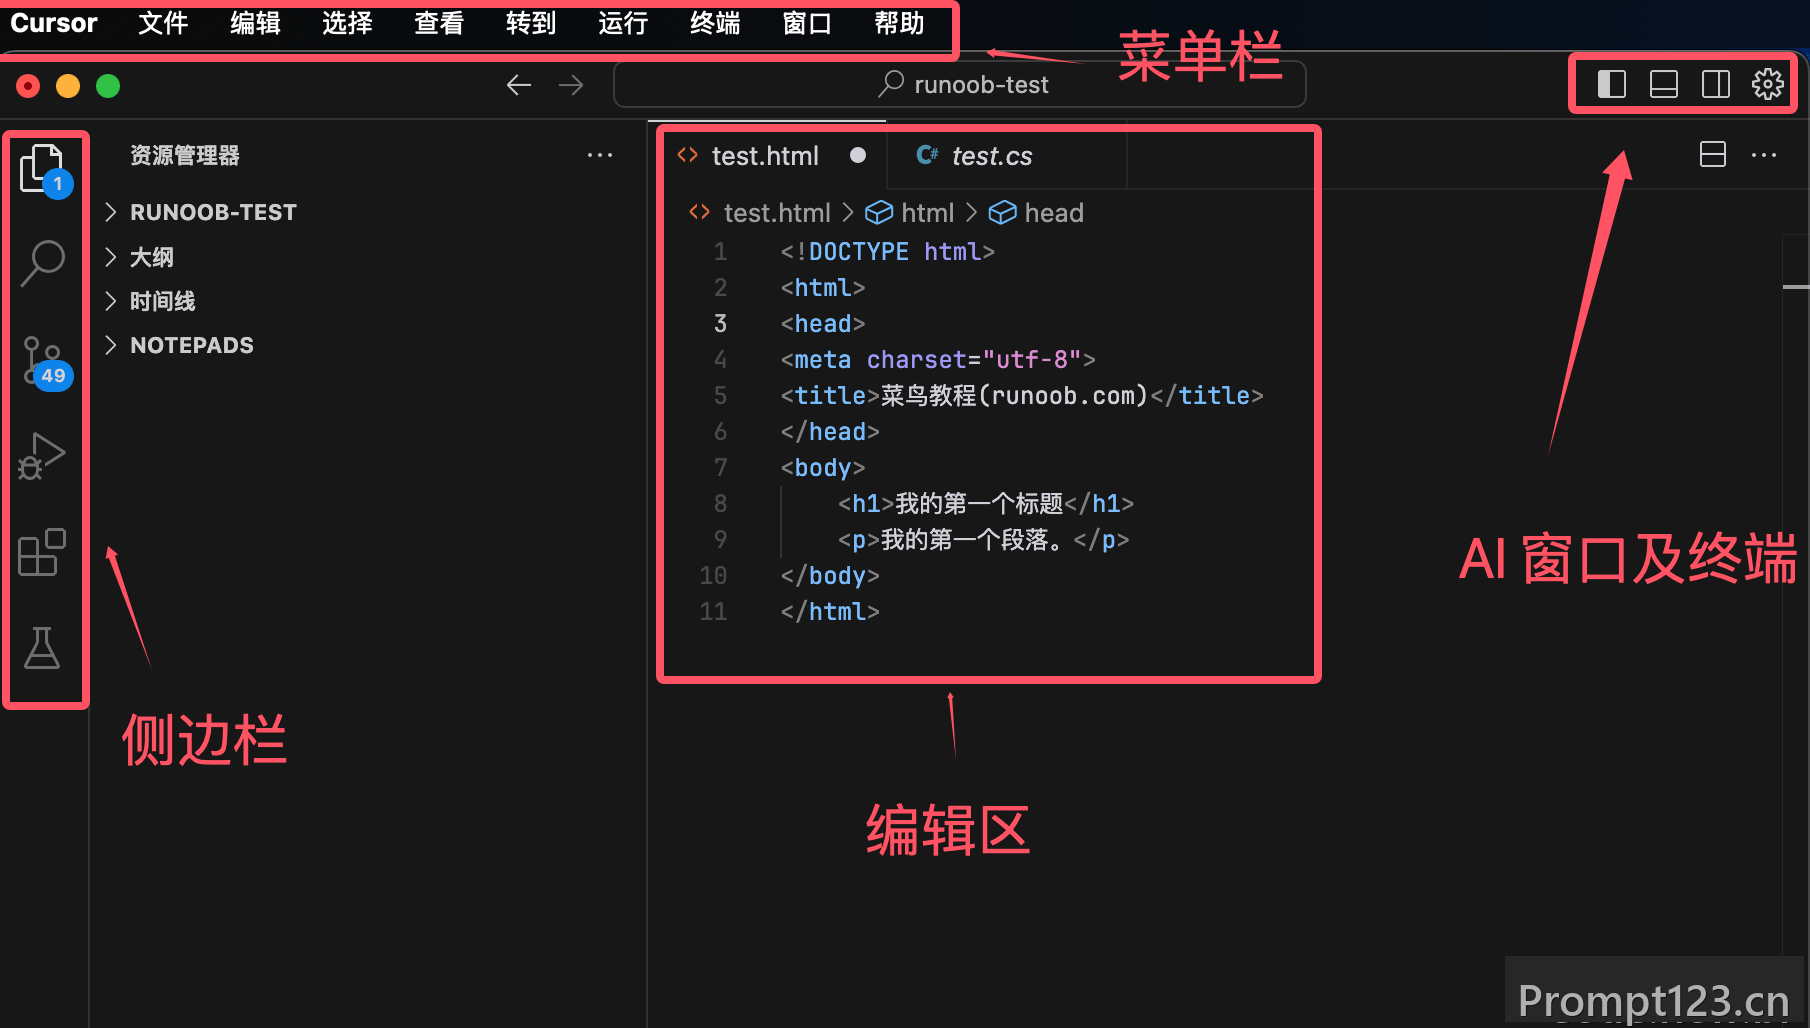The height and width of the screenshot is (1028, 1810).
Task: Open Cursor settings gear icon
Action: 1767,84
